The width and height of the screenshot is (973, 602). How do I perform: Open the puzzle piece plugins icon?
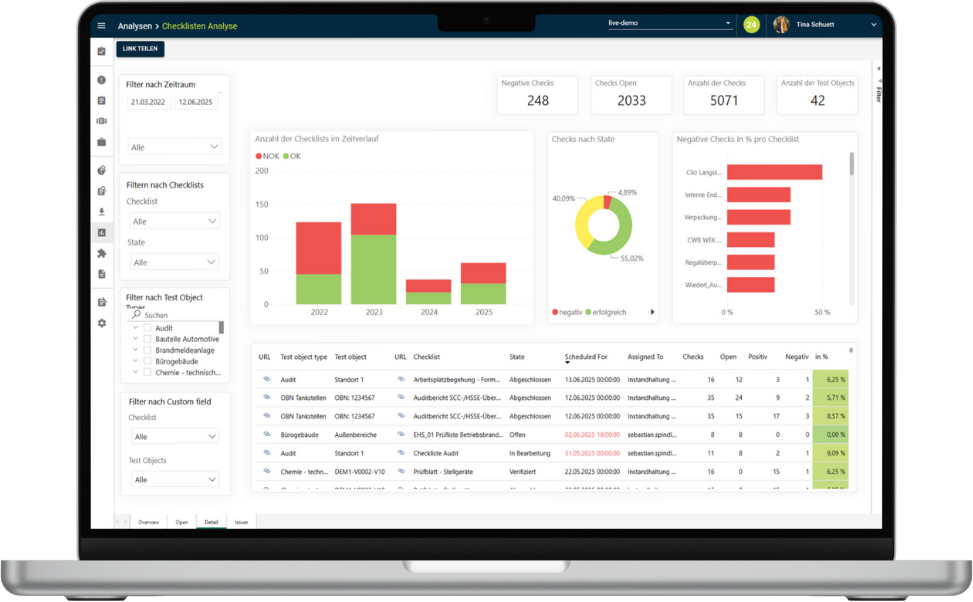(x=102, y=253)
